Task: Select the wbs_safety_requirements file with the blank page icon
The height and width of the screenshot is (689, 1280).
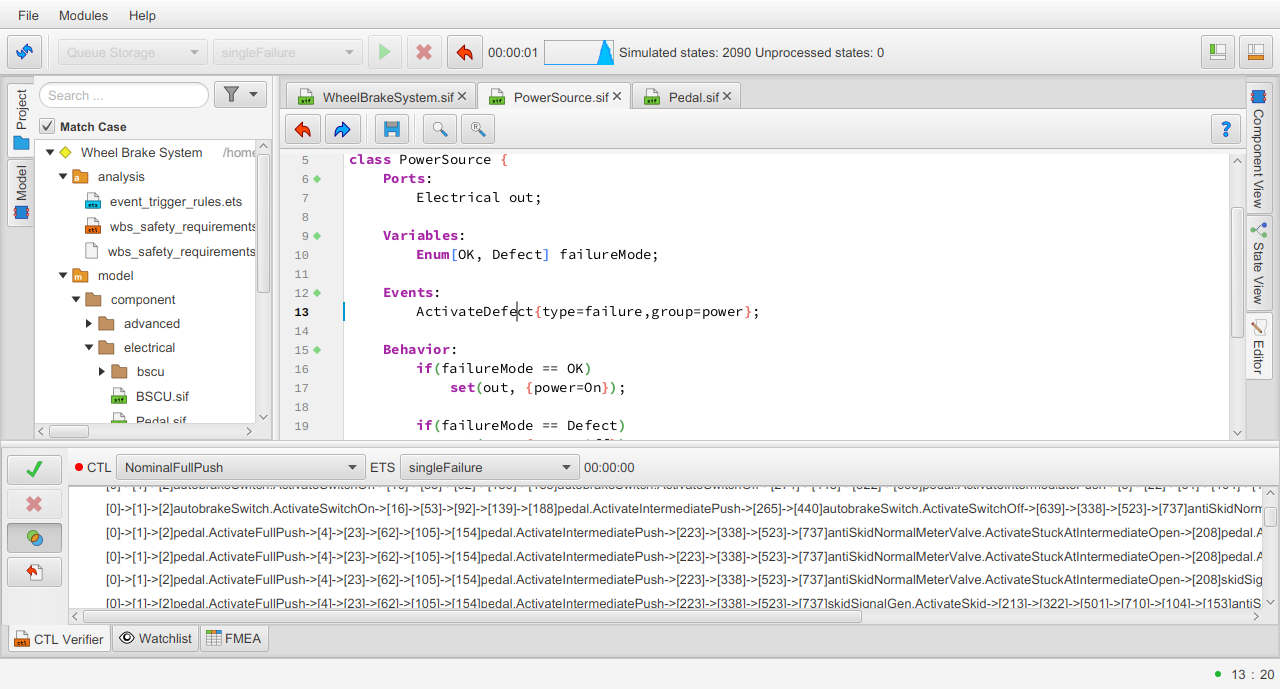Action: coord(182,252)
